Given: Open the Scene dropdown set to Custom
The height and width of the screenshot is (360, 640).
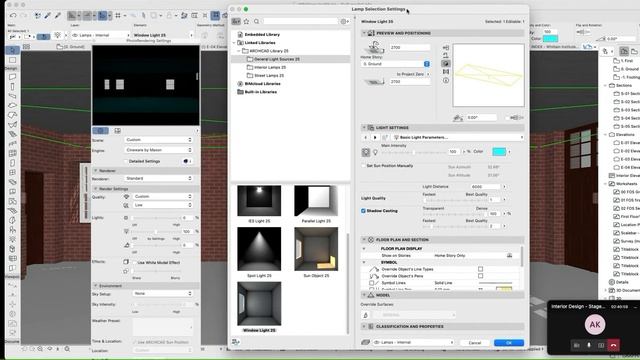Looking at the screenshot, I should [158, 140].
